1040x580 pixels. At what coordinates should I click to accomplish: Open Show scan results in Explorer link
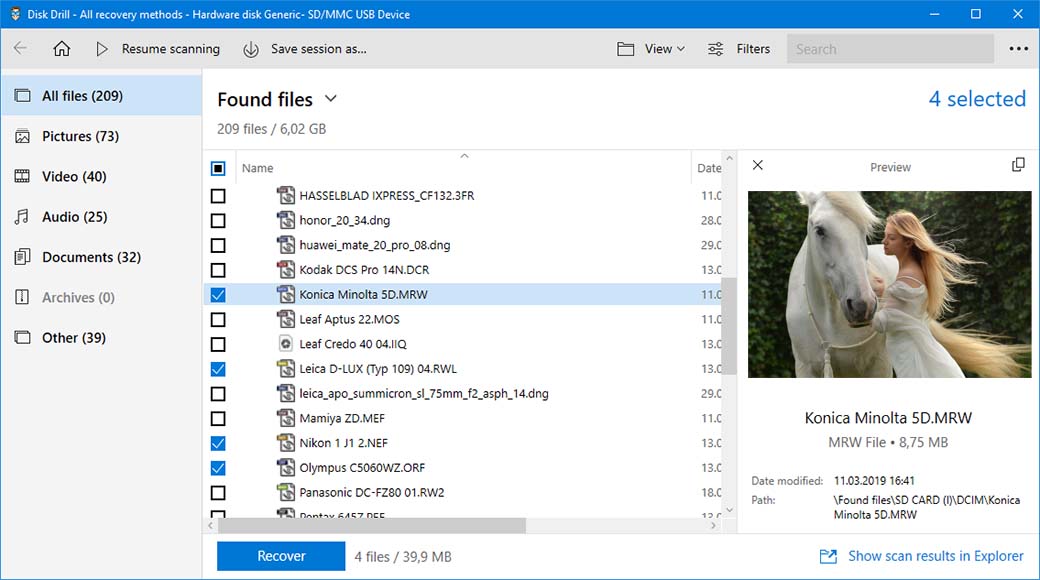935,556
